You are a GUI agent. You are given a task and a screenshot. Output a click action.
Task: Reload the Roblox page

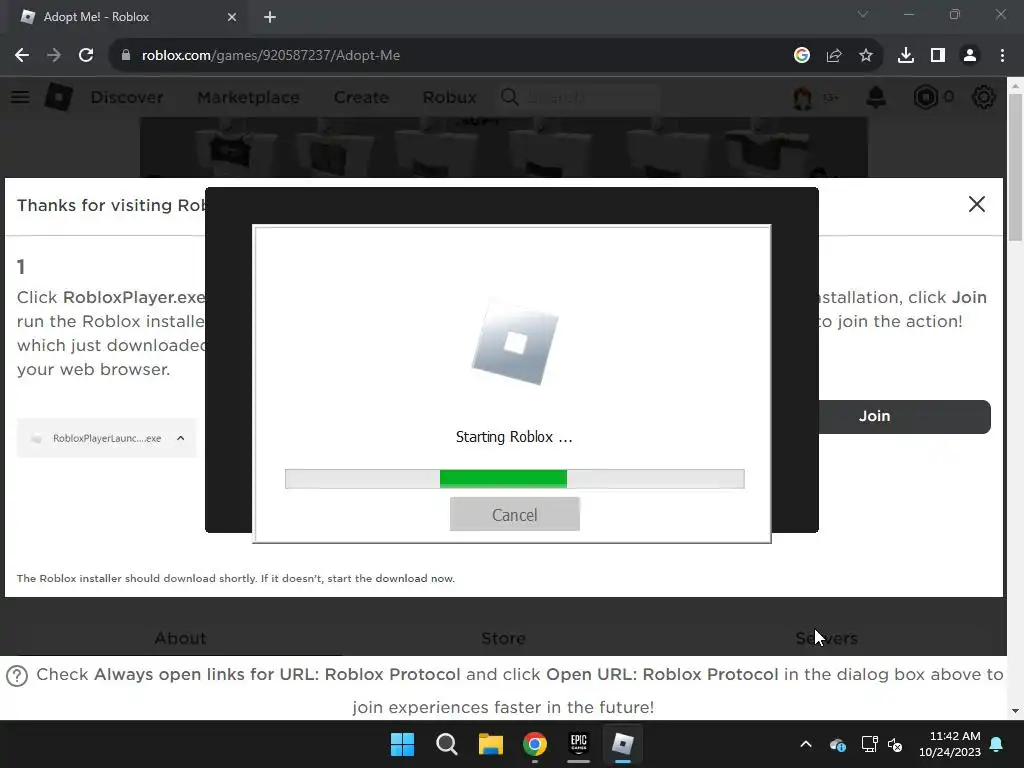[86, 56]
